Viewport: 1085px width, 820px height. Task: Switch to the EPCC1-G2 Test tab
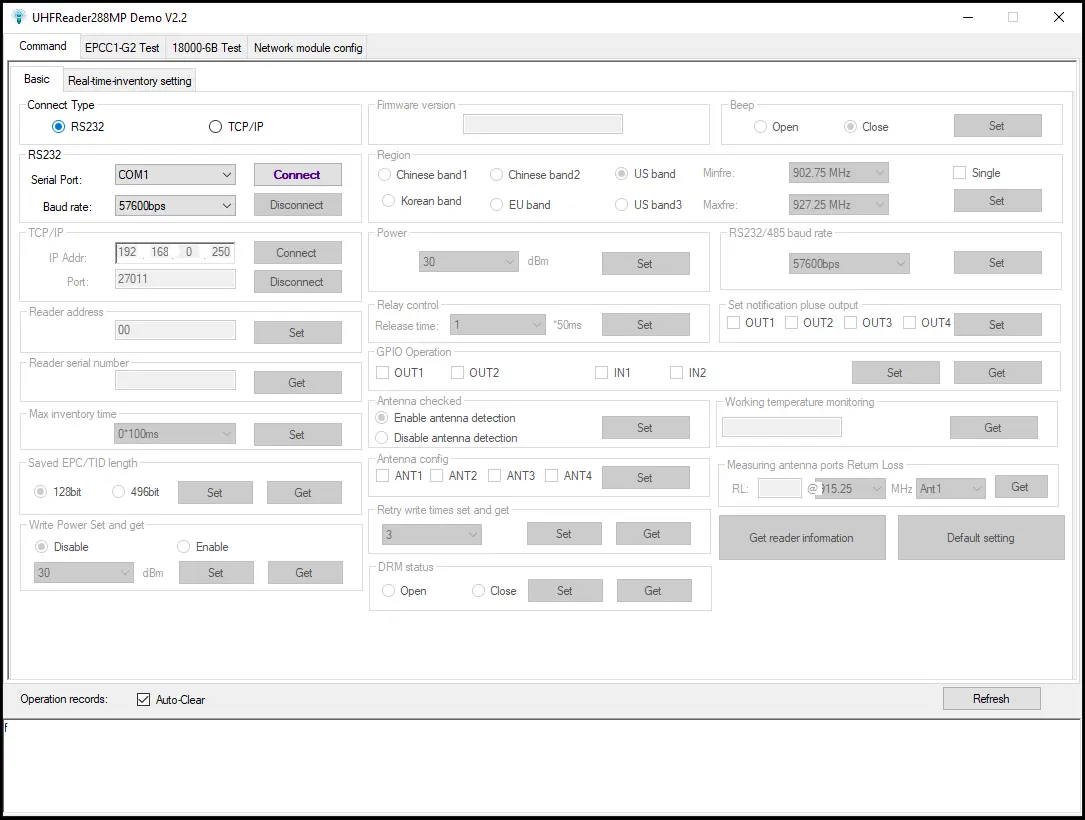122,48
